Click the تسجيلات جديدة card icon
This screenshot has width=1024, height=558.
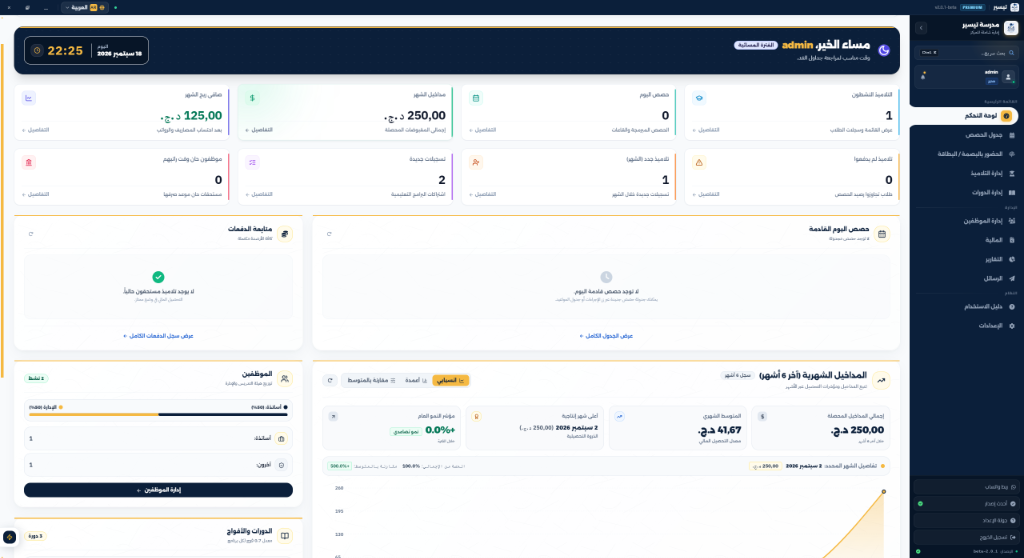click(x=252, y=162)
